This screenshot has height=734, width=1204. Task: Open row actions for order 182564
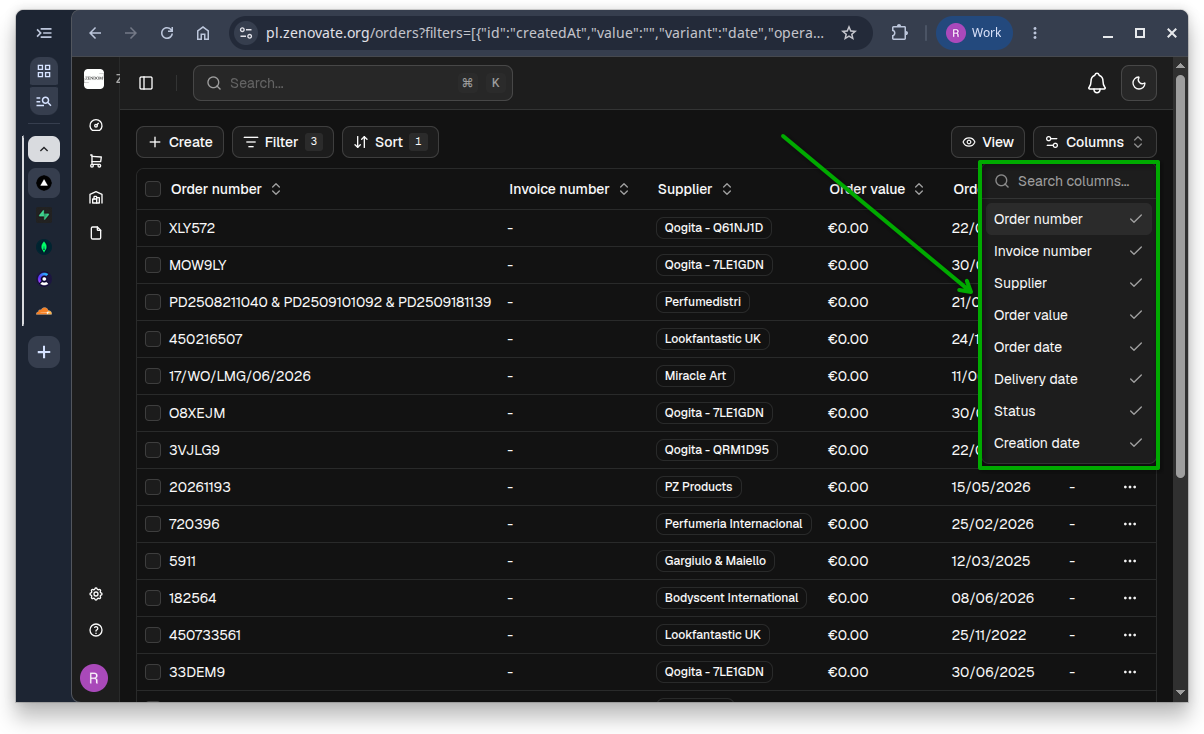tap(1130, 598)
